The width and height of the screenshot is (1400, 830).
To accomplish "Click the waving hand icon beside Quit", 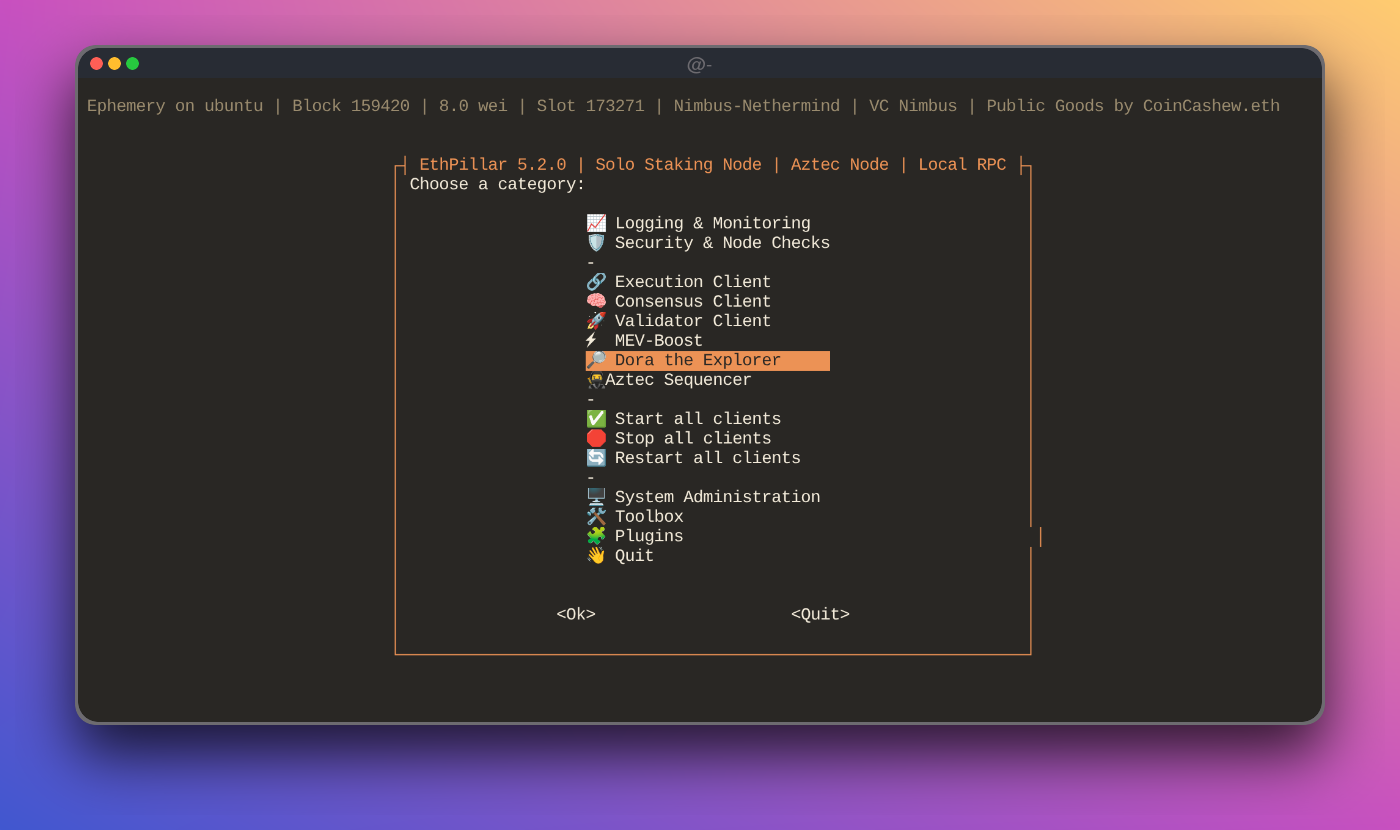I will [596, 556].
